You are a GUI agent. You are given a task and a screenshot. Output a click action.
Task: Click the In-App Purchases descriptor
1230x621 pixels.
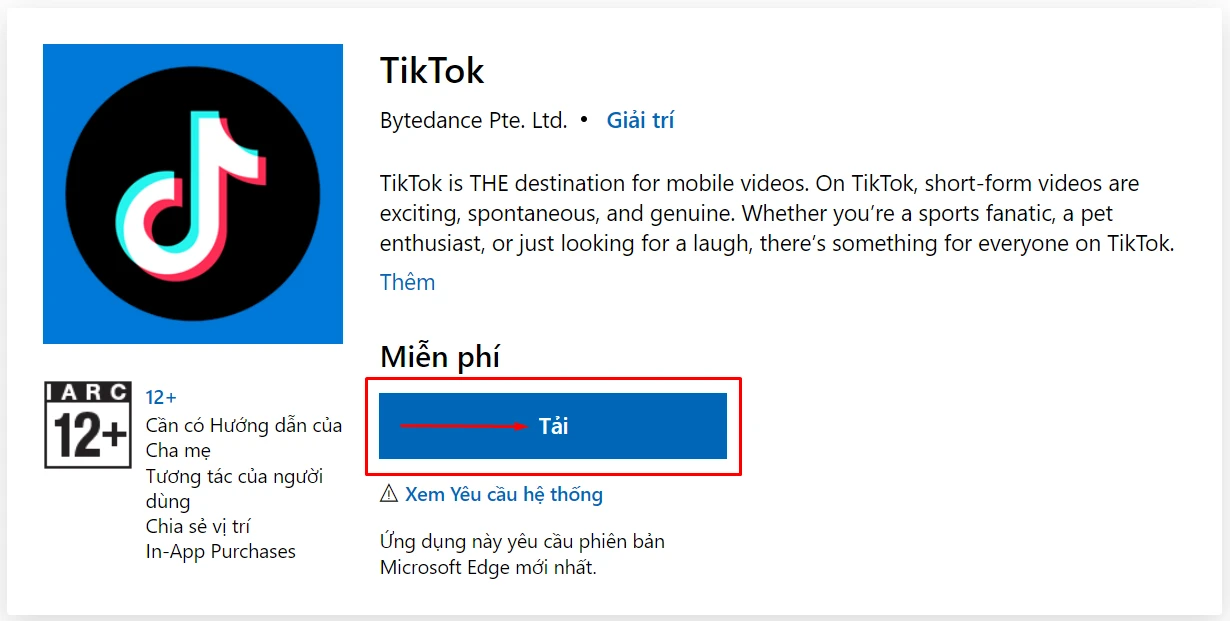point(220,551)
